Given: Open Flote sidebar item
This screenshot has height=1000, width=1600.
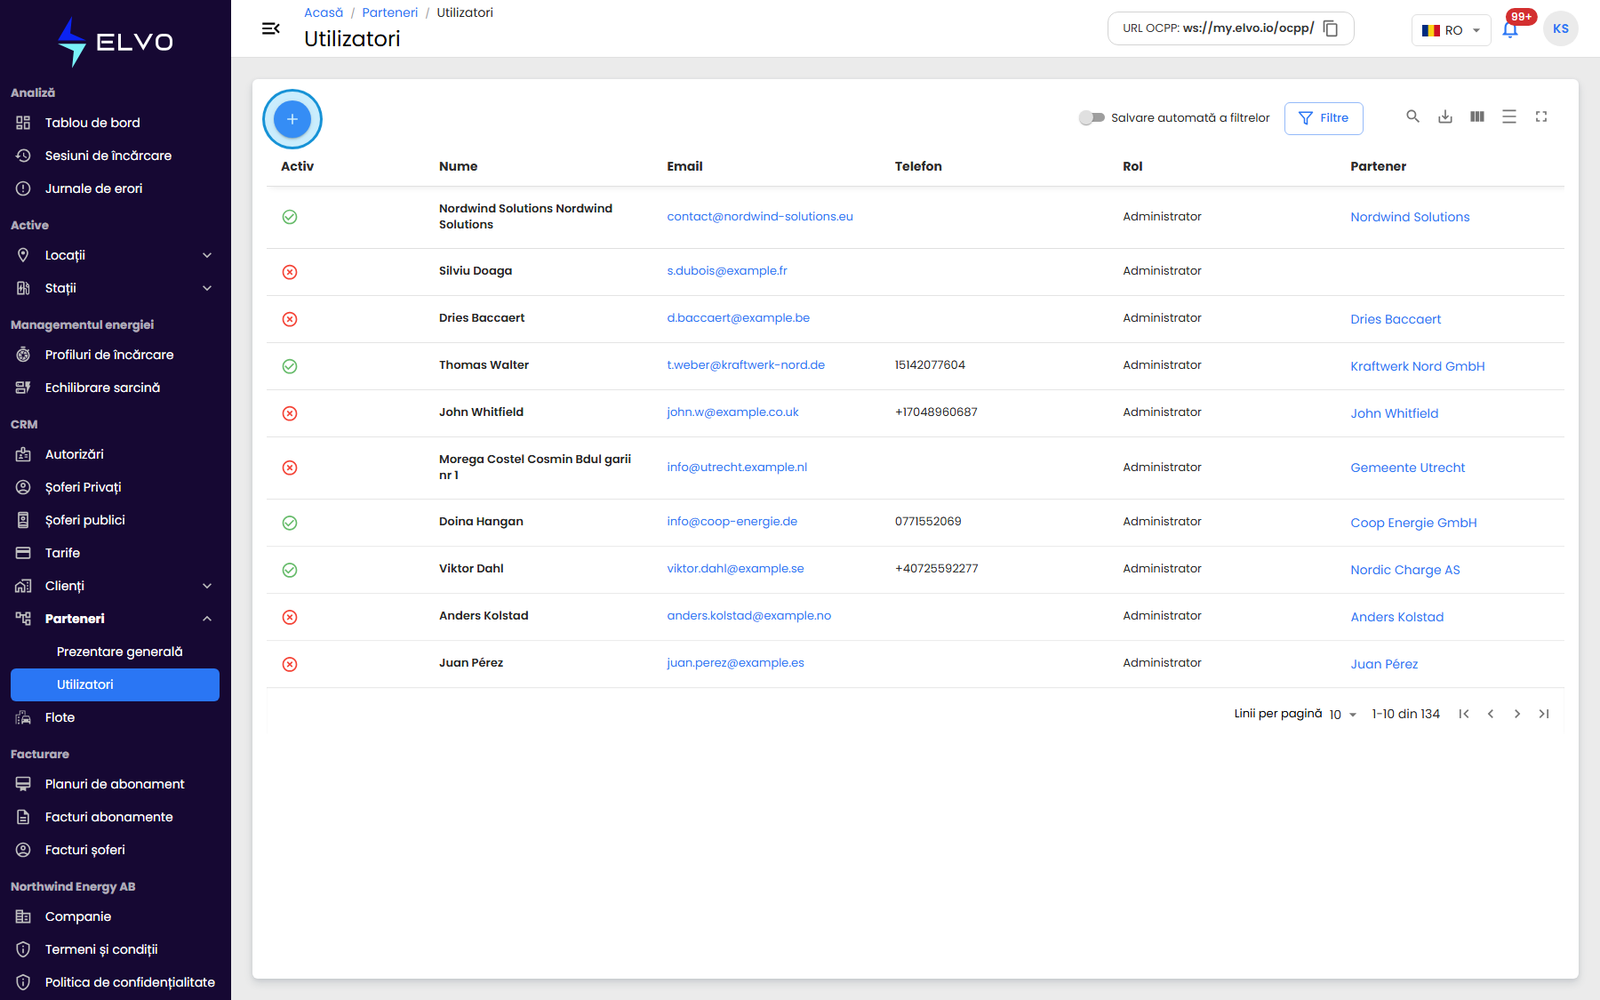Looking at the screenshot, I should (x=60, y=718).
